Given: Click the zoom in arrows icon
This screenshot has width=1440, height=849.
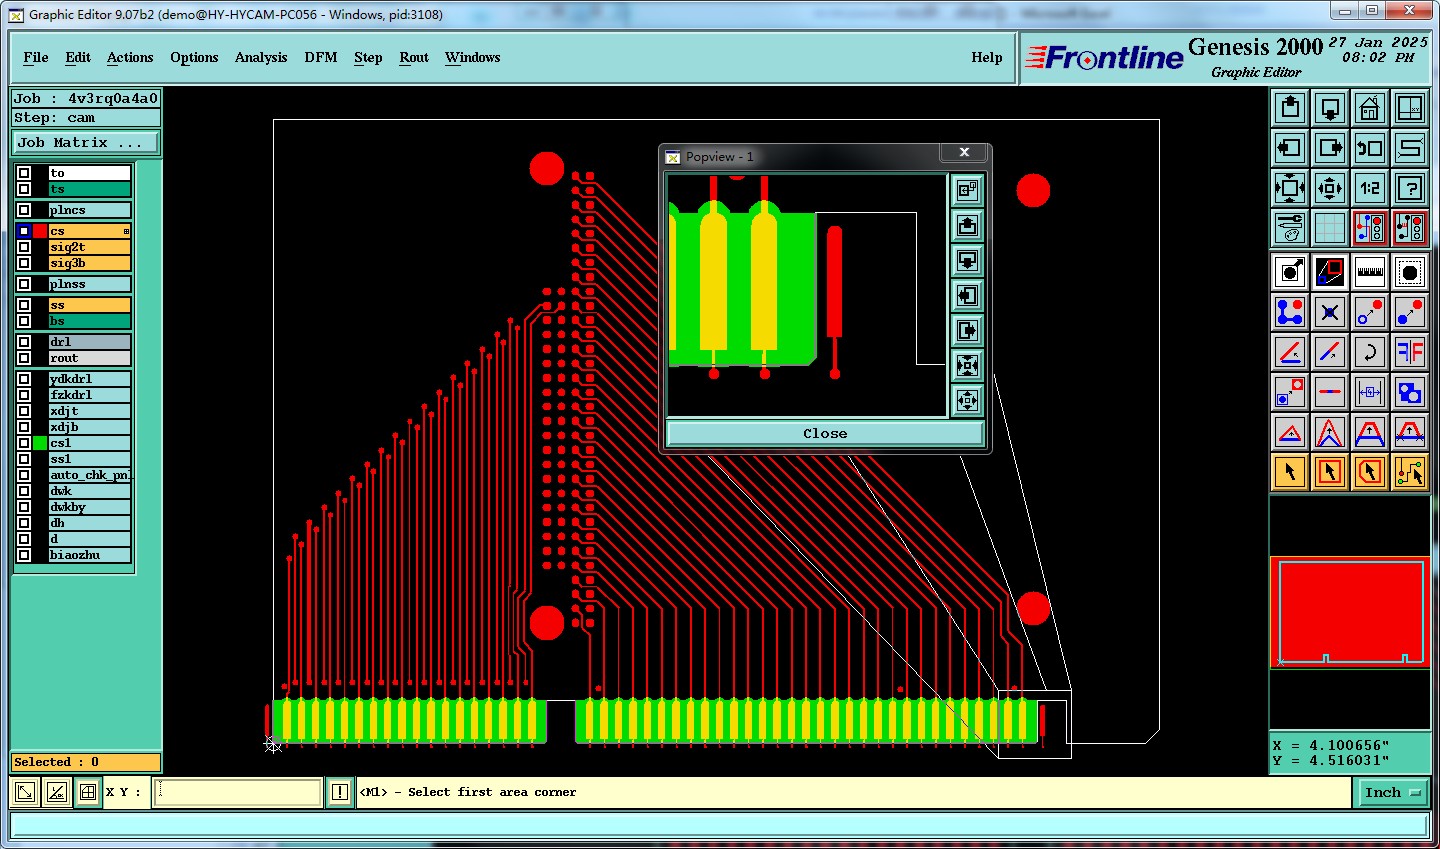Looking at the screenshot, I should (1290, 188).
